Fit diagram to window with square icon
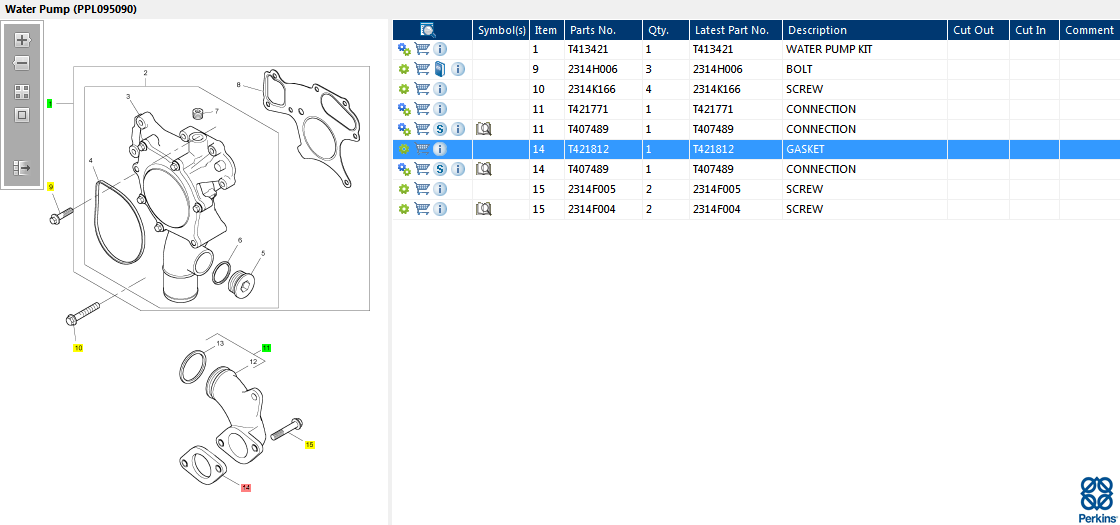The image size is (1120, 525). coord(22,115)
